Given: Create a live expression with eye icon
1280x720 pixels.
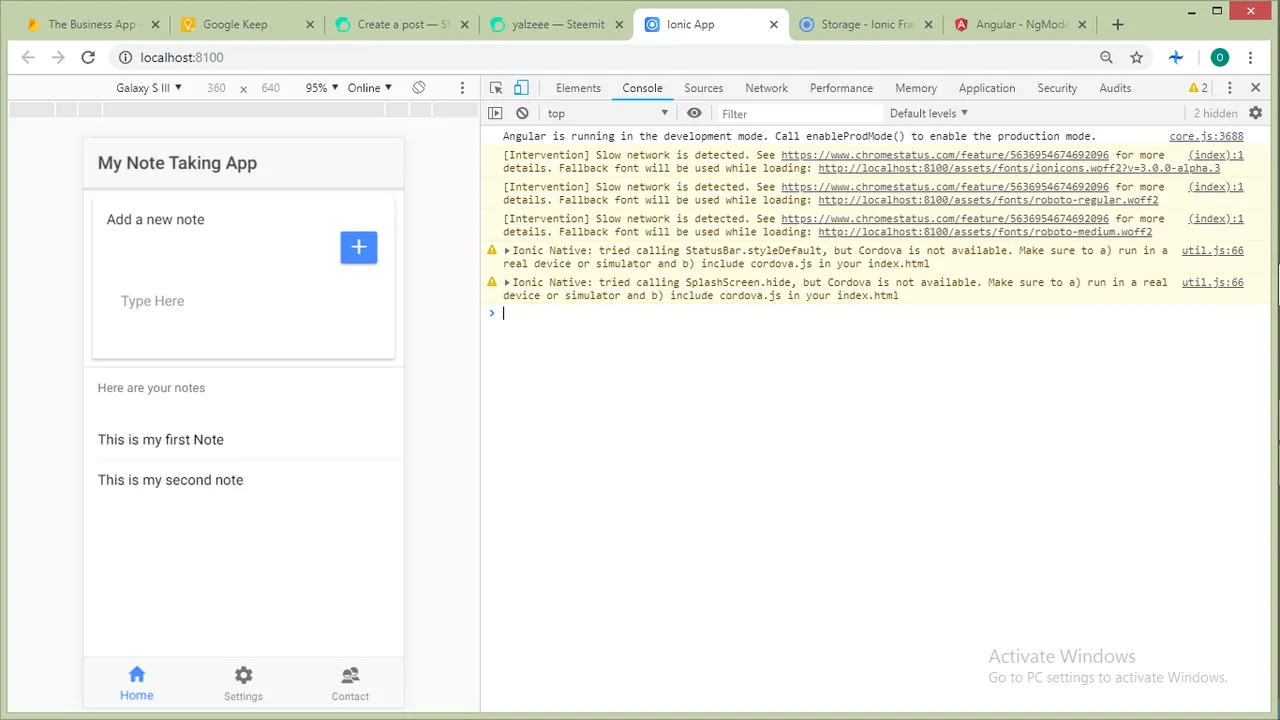Looking at the screenshot, I should (x=694, y=114).
